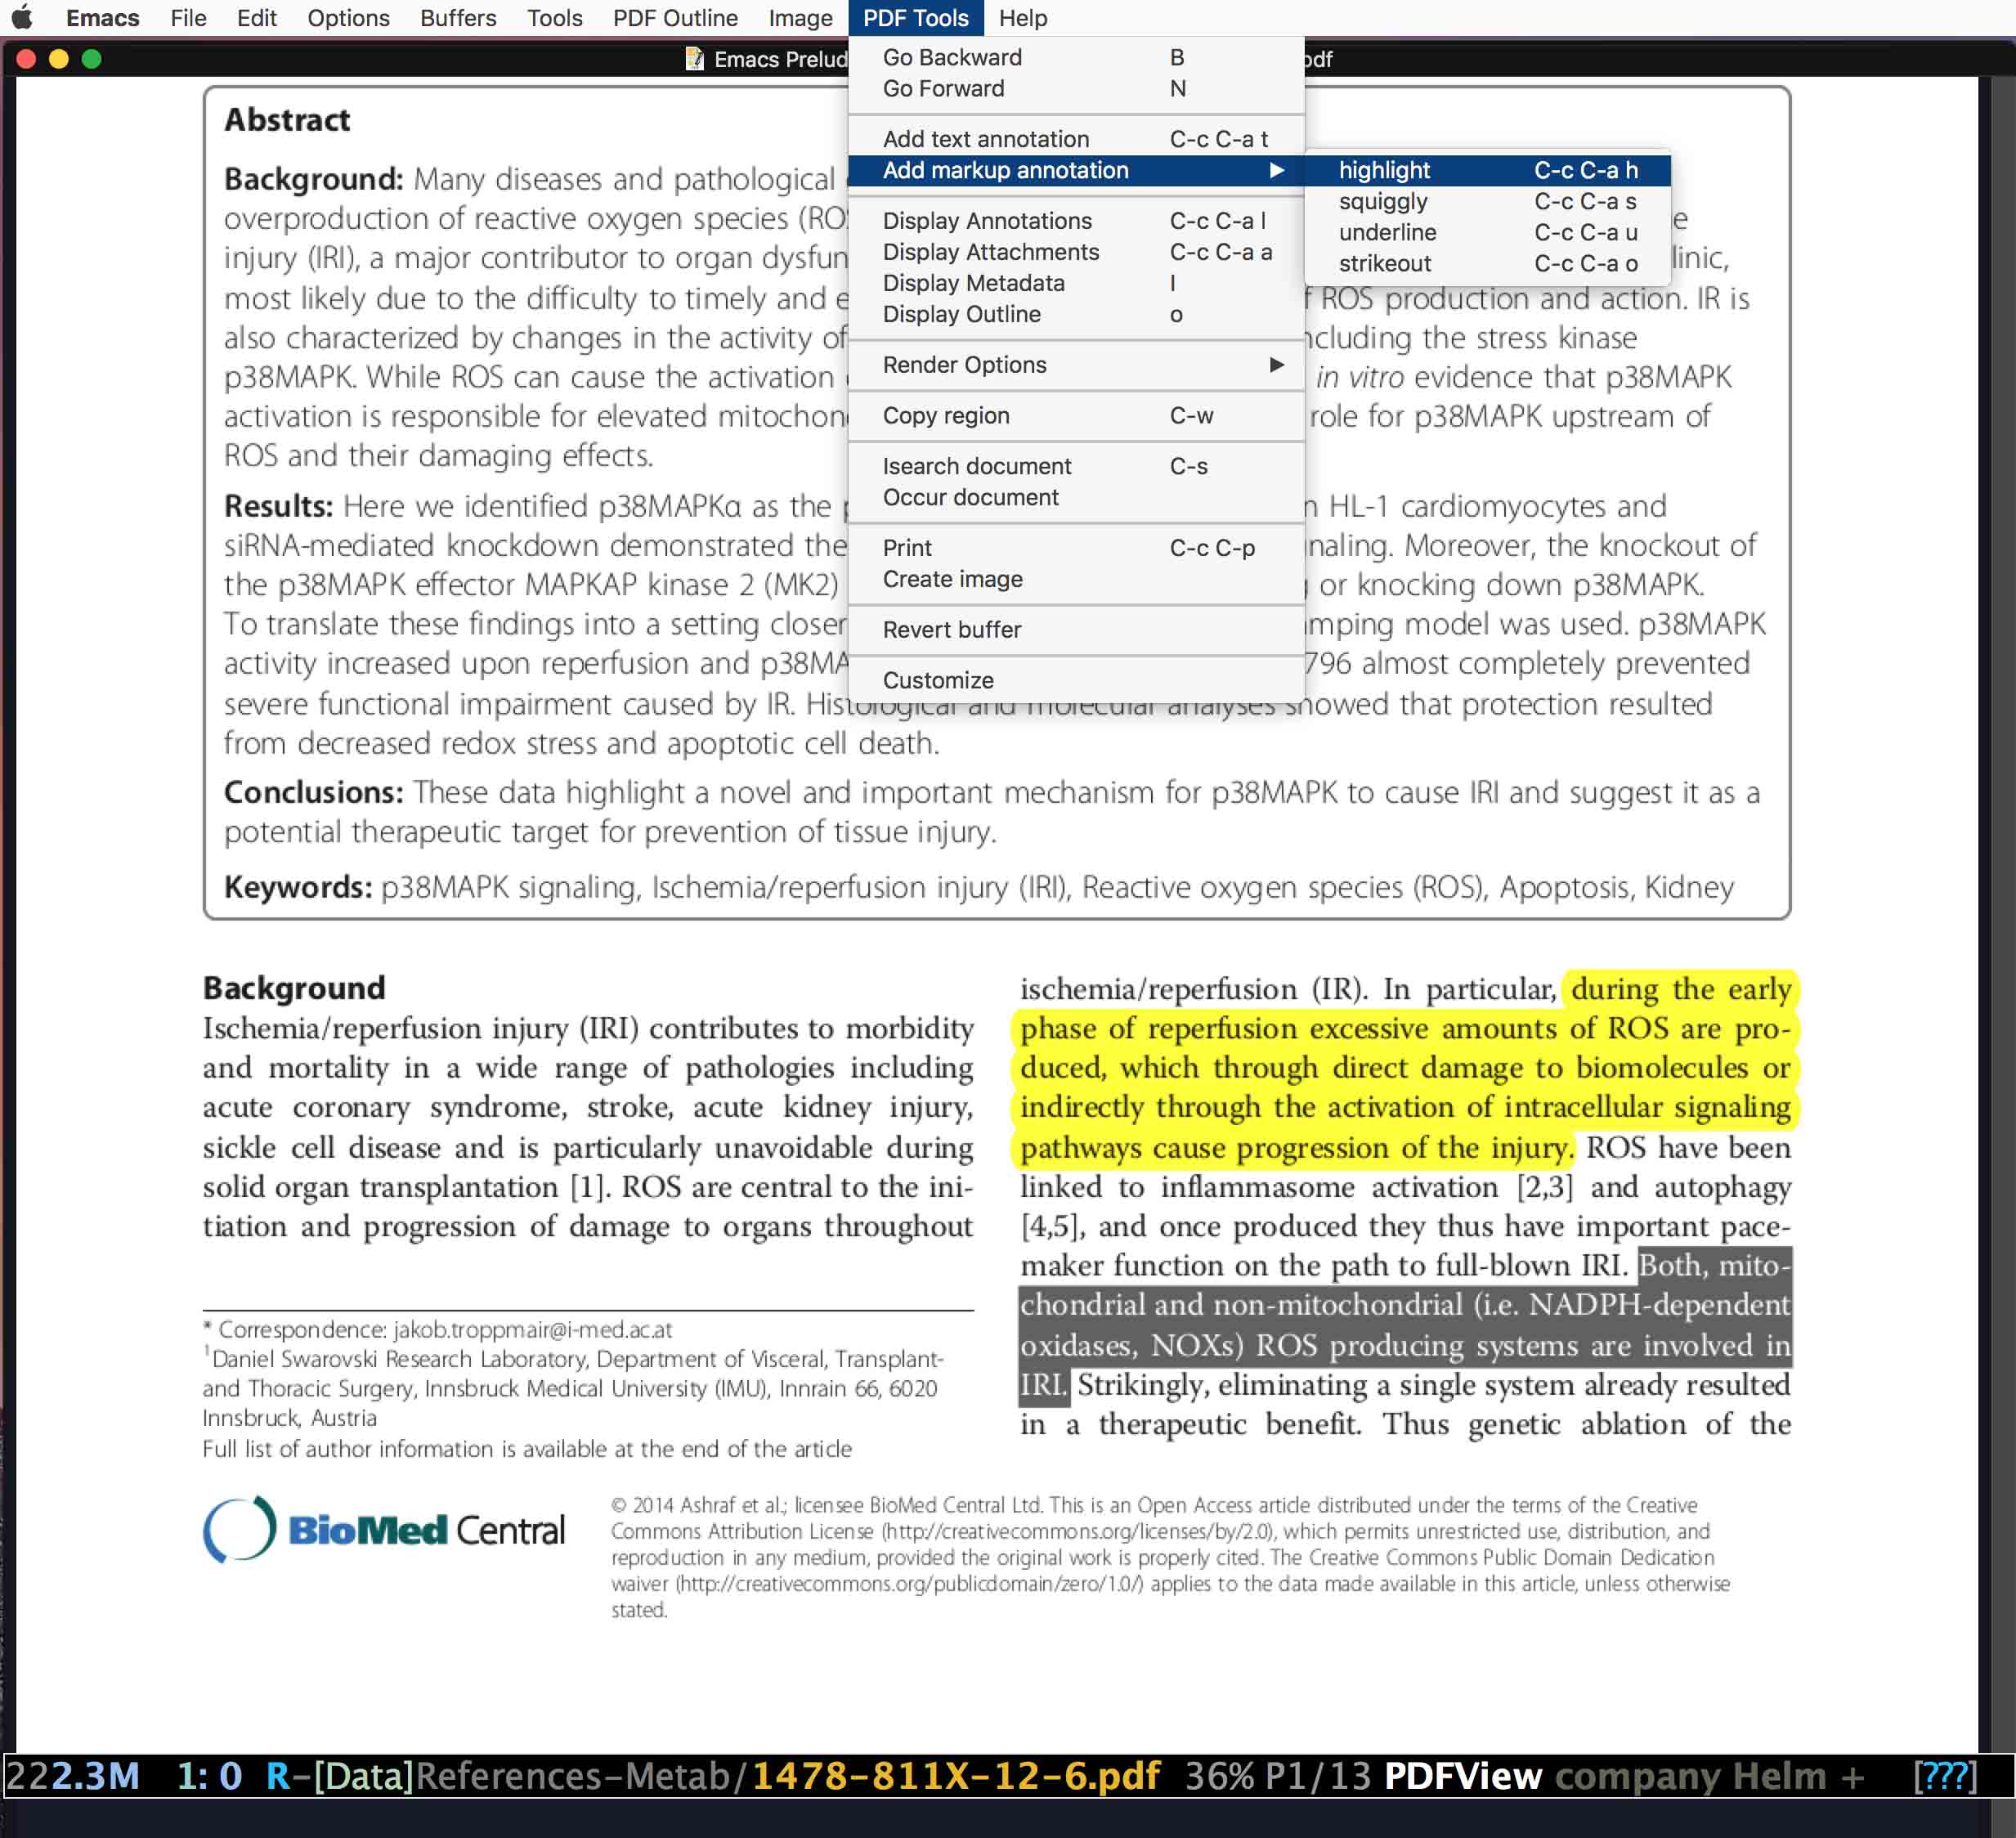Select Go Backward navigation item
The image size is (2016, 1838).
point(952,58)
